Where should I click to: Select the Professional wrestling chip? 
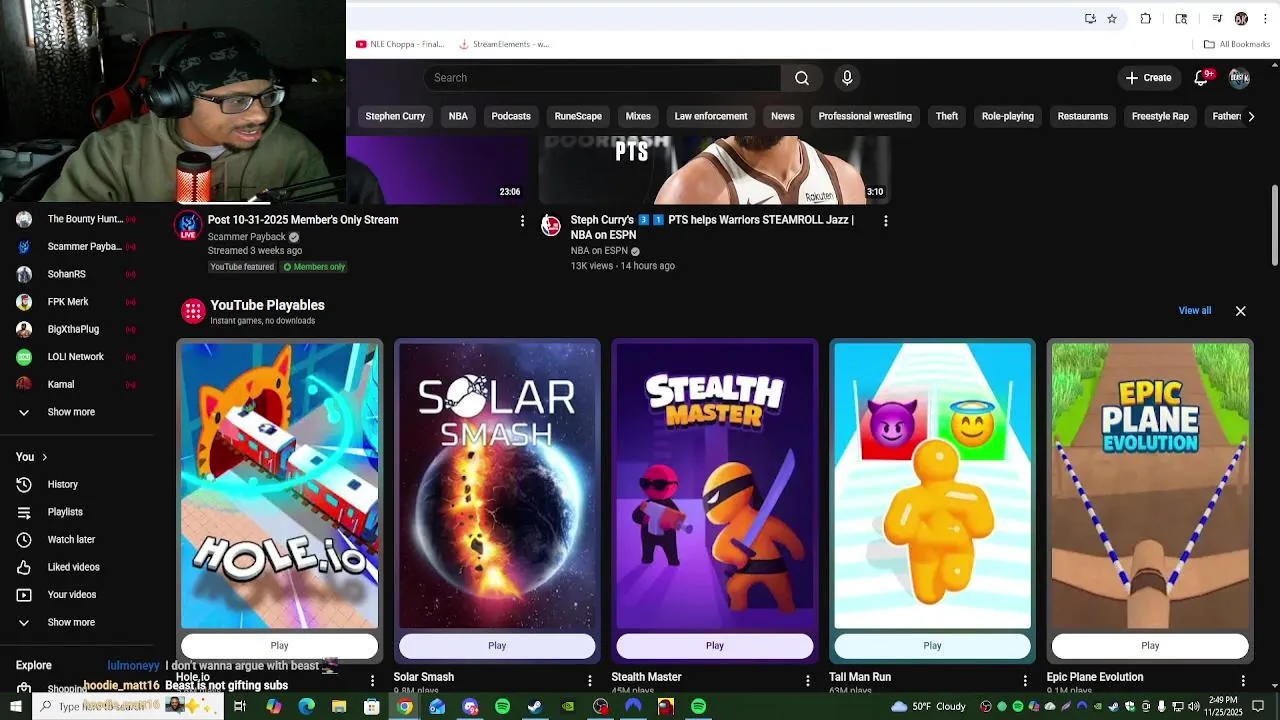[x=865, y=116]
